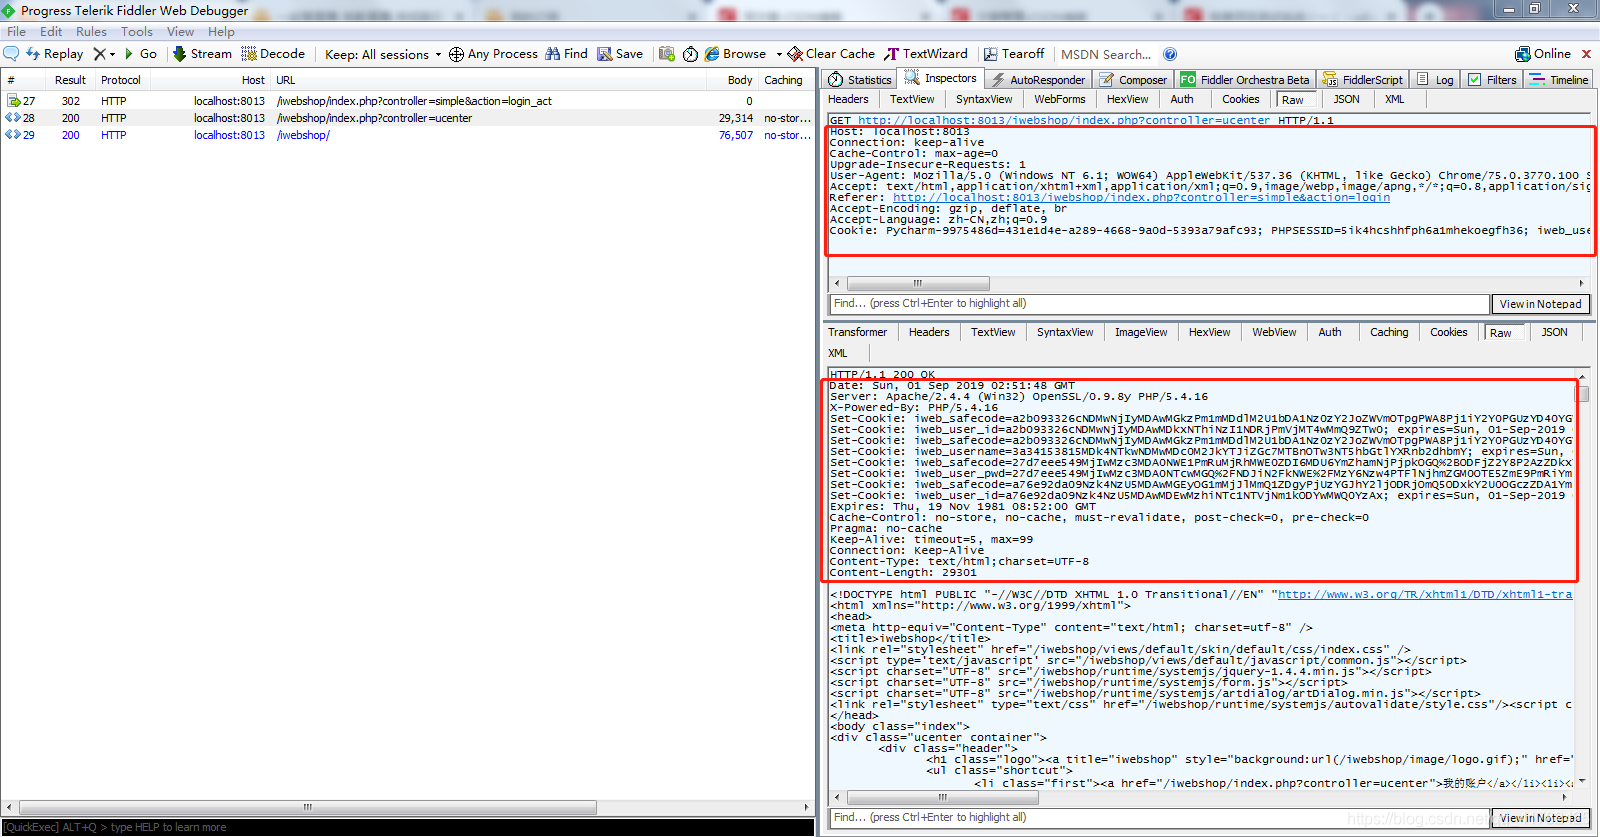Select request WebForms inspector tab
1600x837 pixels.
[x=1059, y=99]
